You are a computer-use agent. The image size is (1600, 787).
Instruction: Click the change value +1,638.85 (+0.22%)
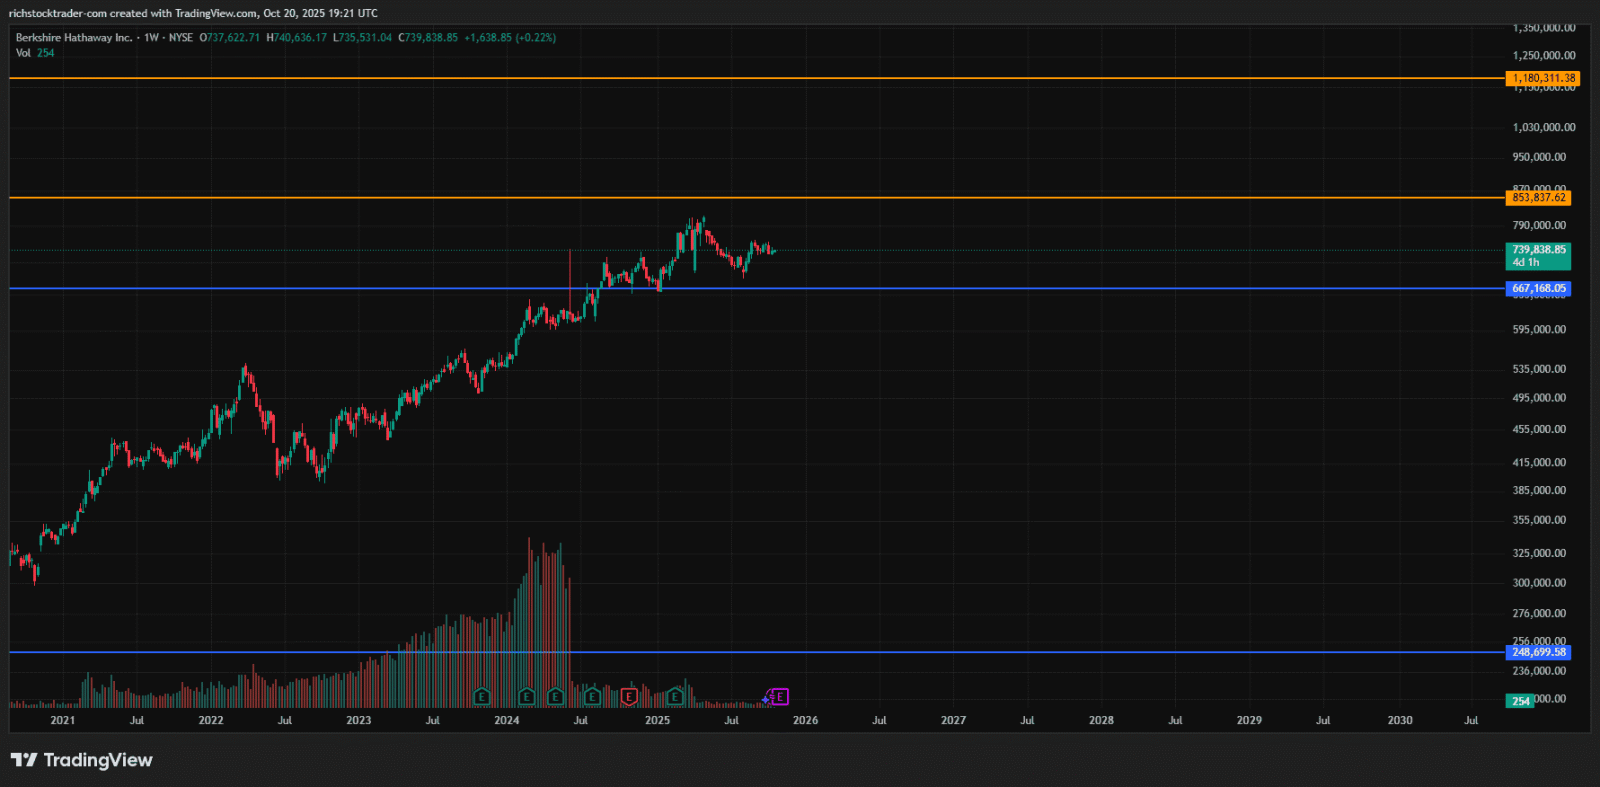[x=510, y=38]
